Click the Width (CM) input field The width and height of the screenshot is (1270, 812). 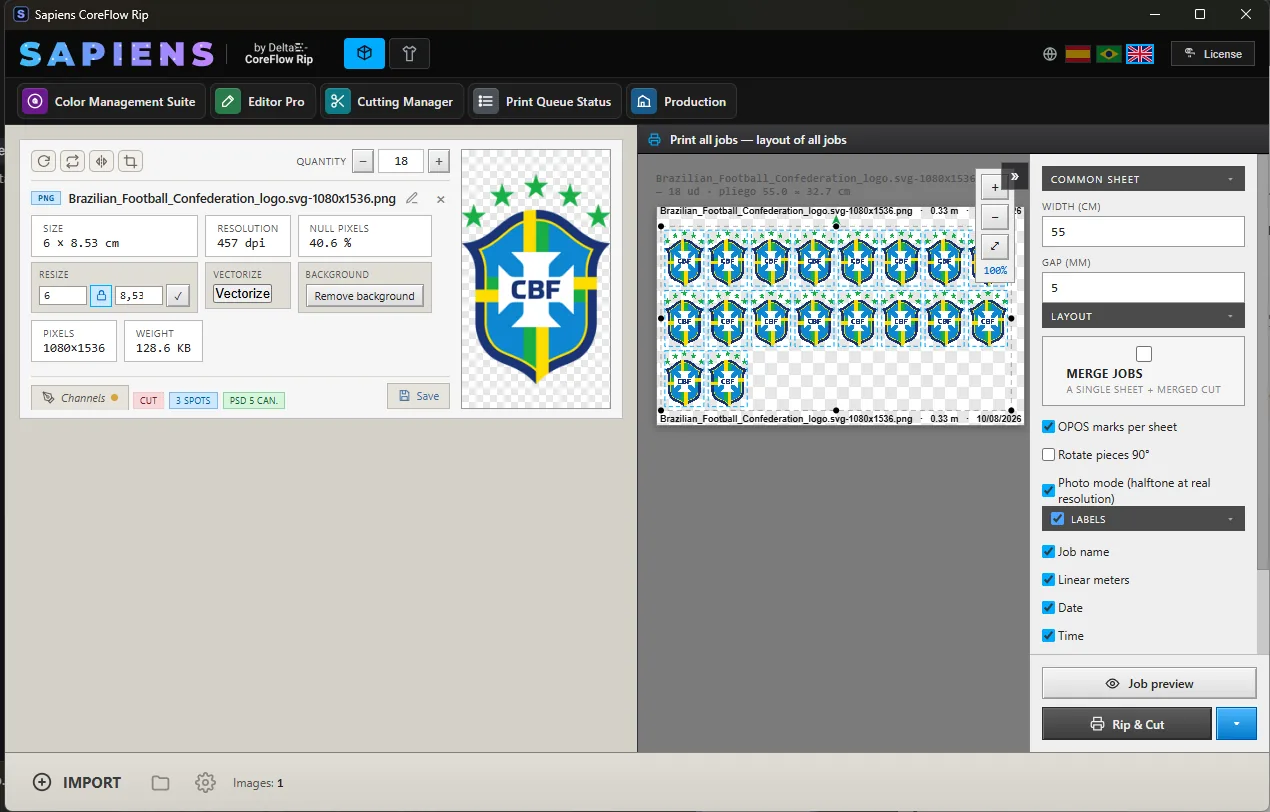pyautogui.click(x=1143, y=231)
